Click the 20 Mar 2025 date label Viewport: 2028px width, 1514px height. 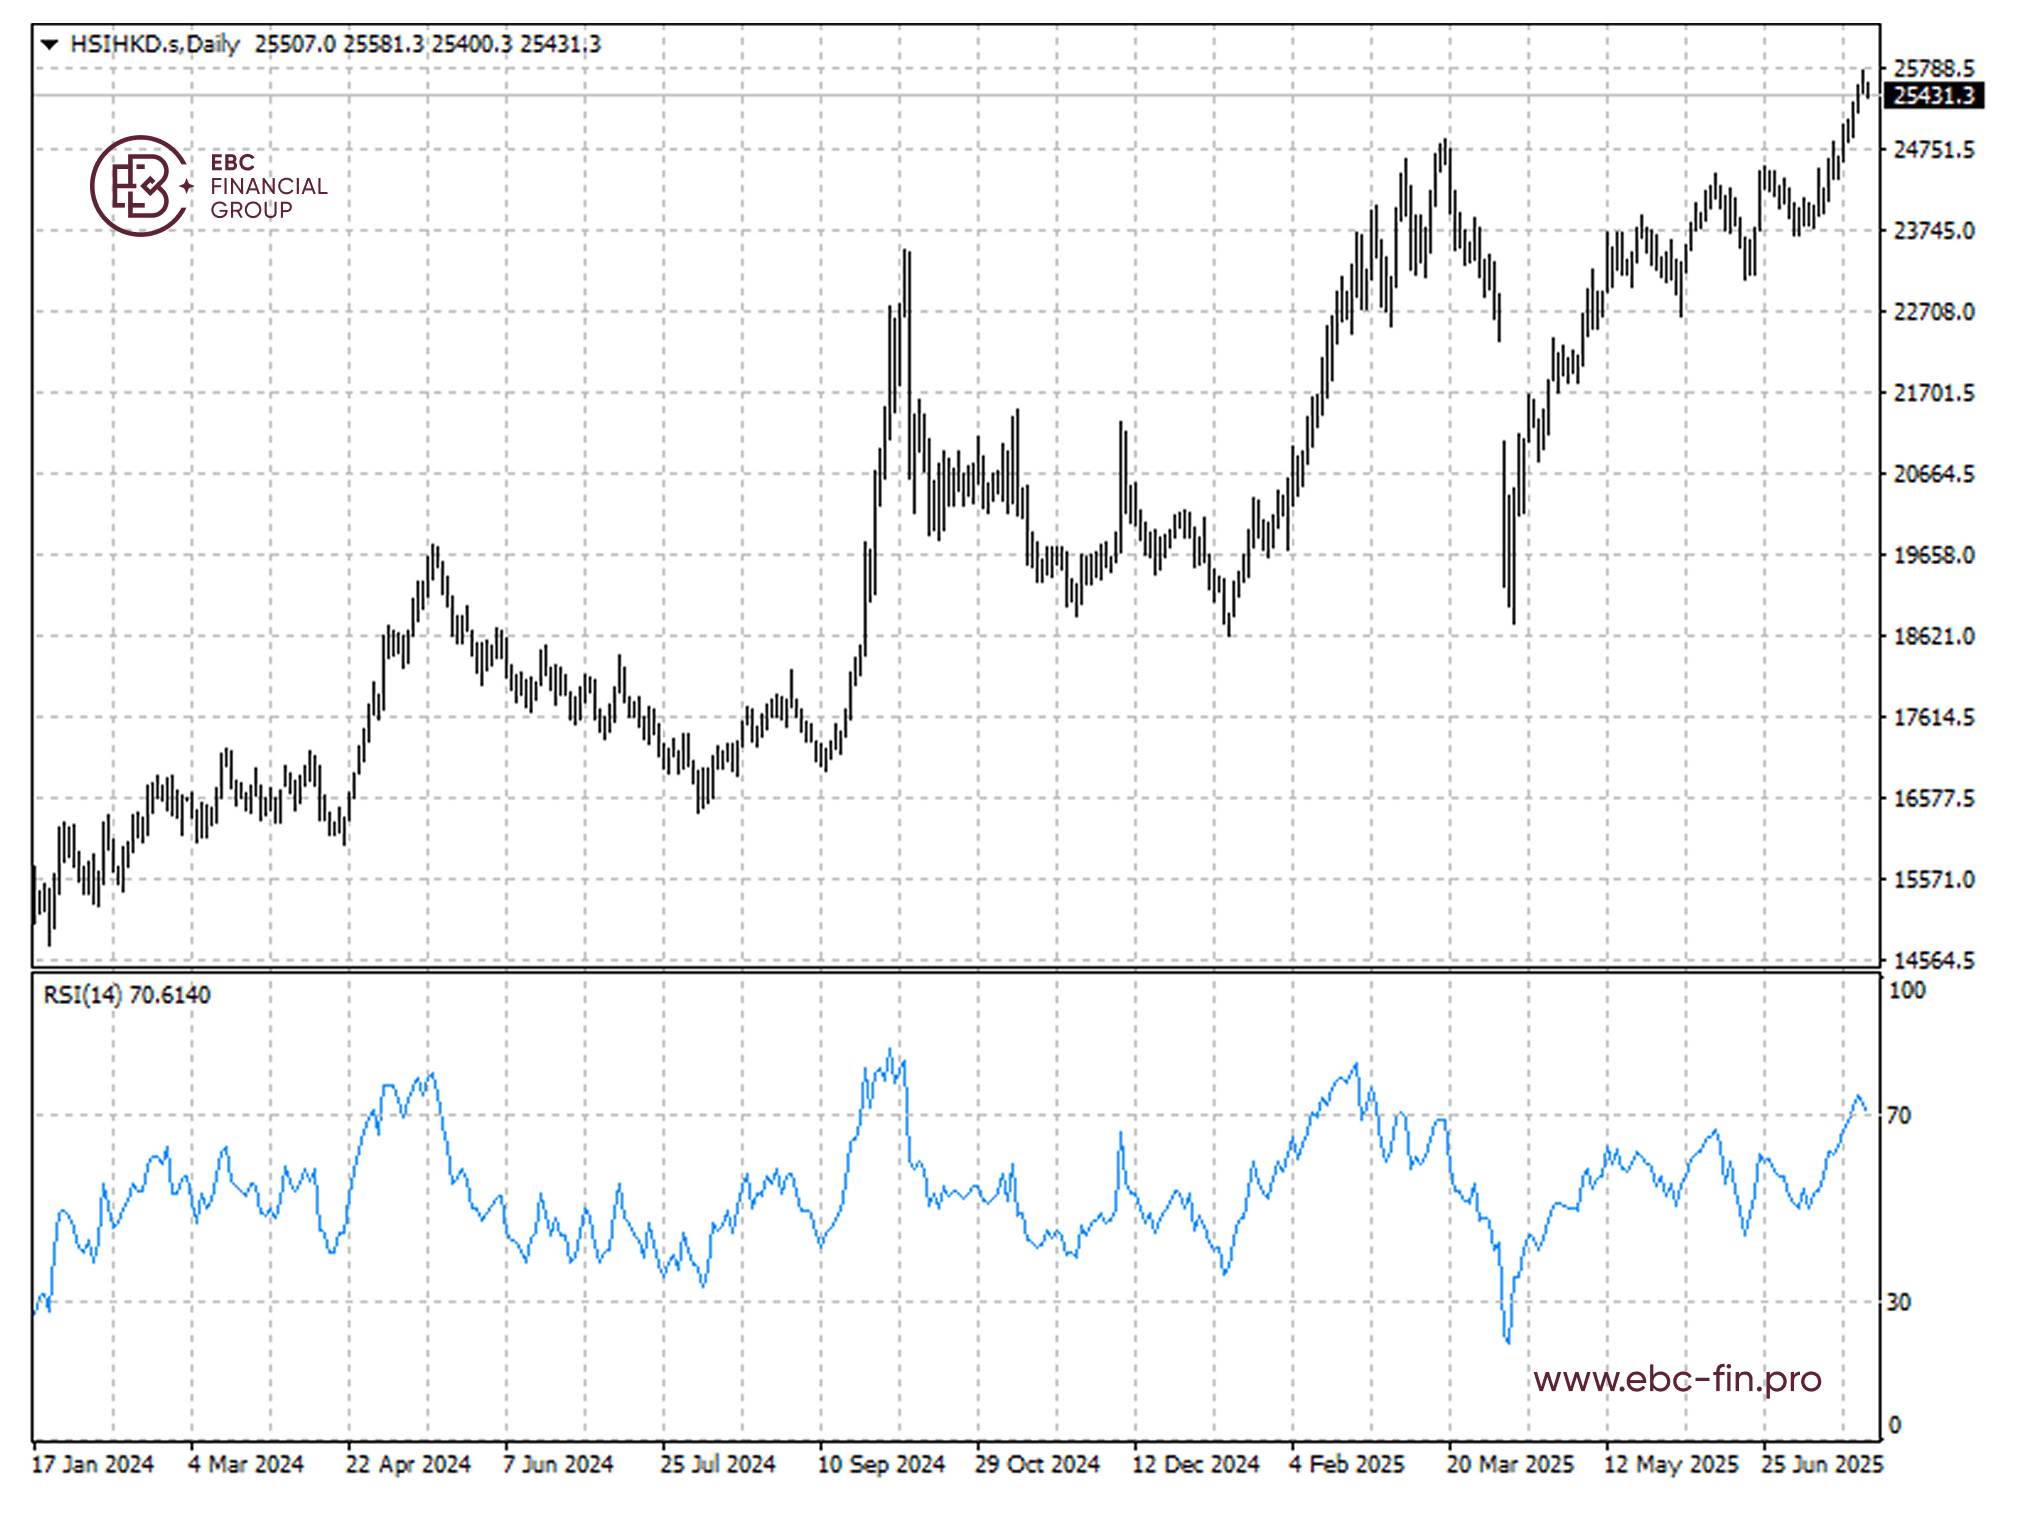pos(1510,1464)
